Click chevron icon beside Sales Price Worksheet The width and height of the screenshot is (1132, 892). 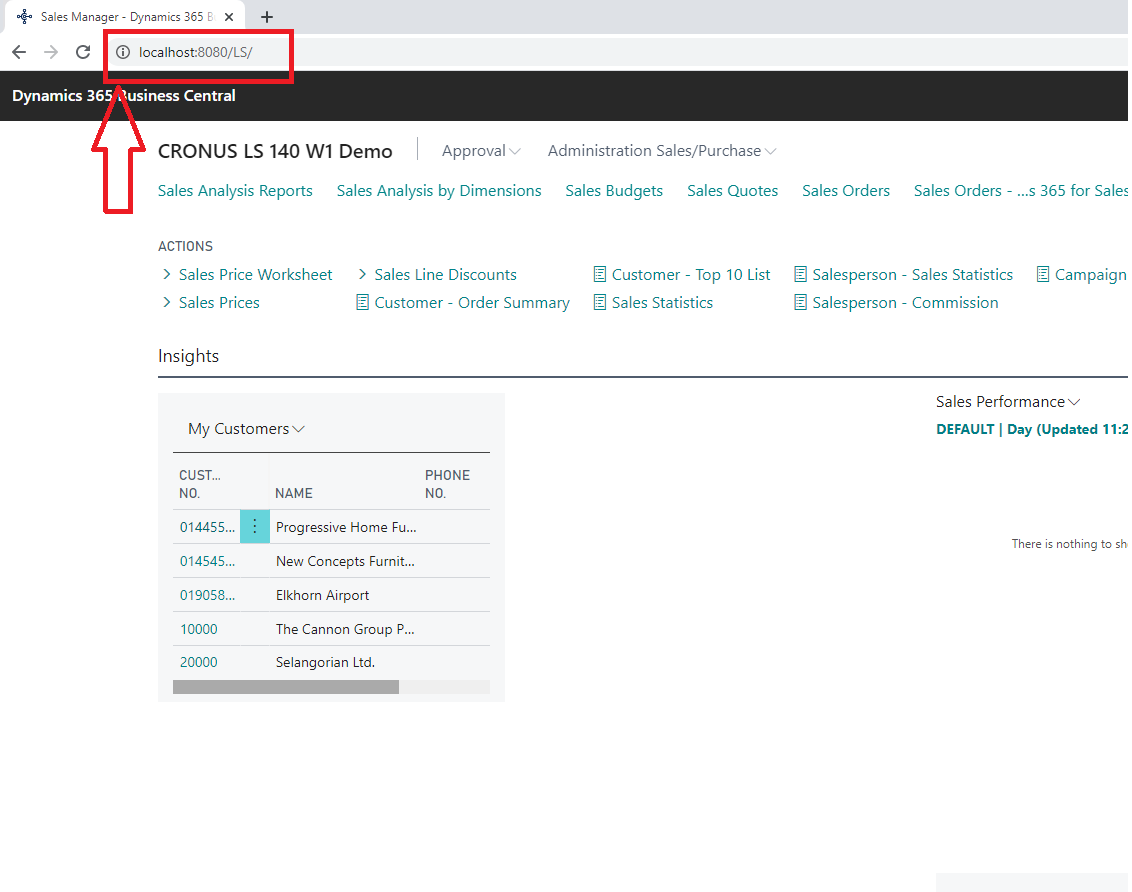167,274
